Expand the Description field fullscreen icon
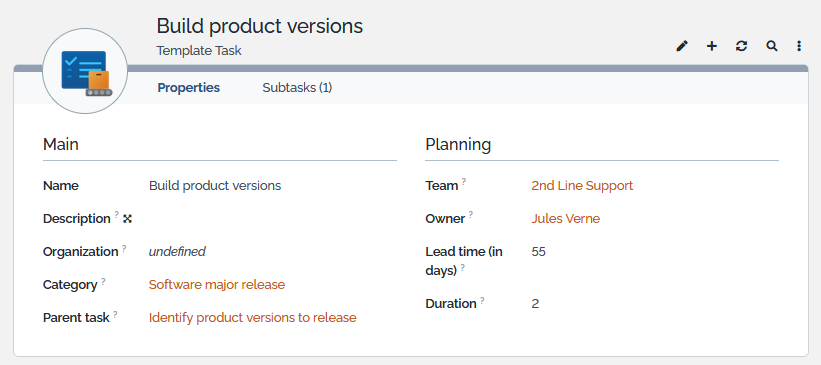Image resolution: width=821 pixels, height=365 pixels. click(127, 219)
